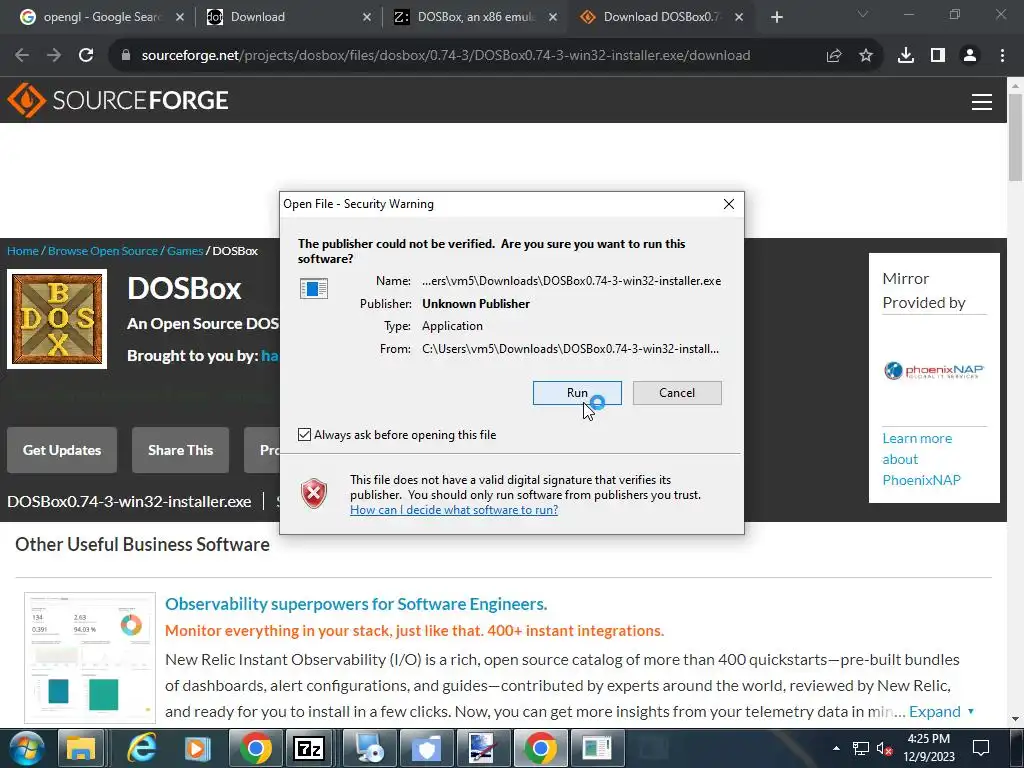Close the Download tab
Image resolution: width=1024 pixels, height=768 pixels.
[366, 18]
